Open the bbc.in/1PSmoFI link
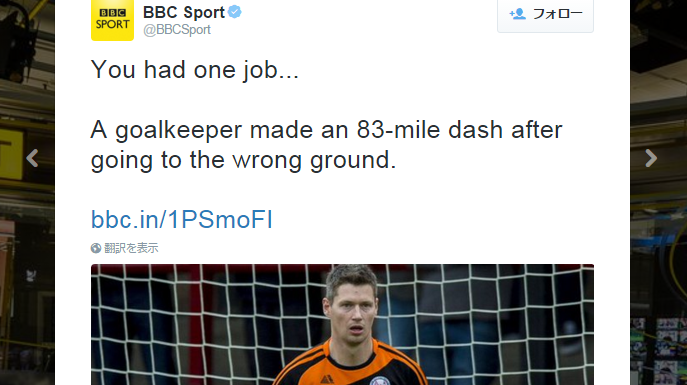This screenshot has height=385, width=687. click(x=182, y=219)
